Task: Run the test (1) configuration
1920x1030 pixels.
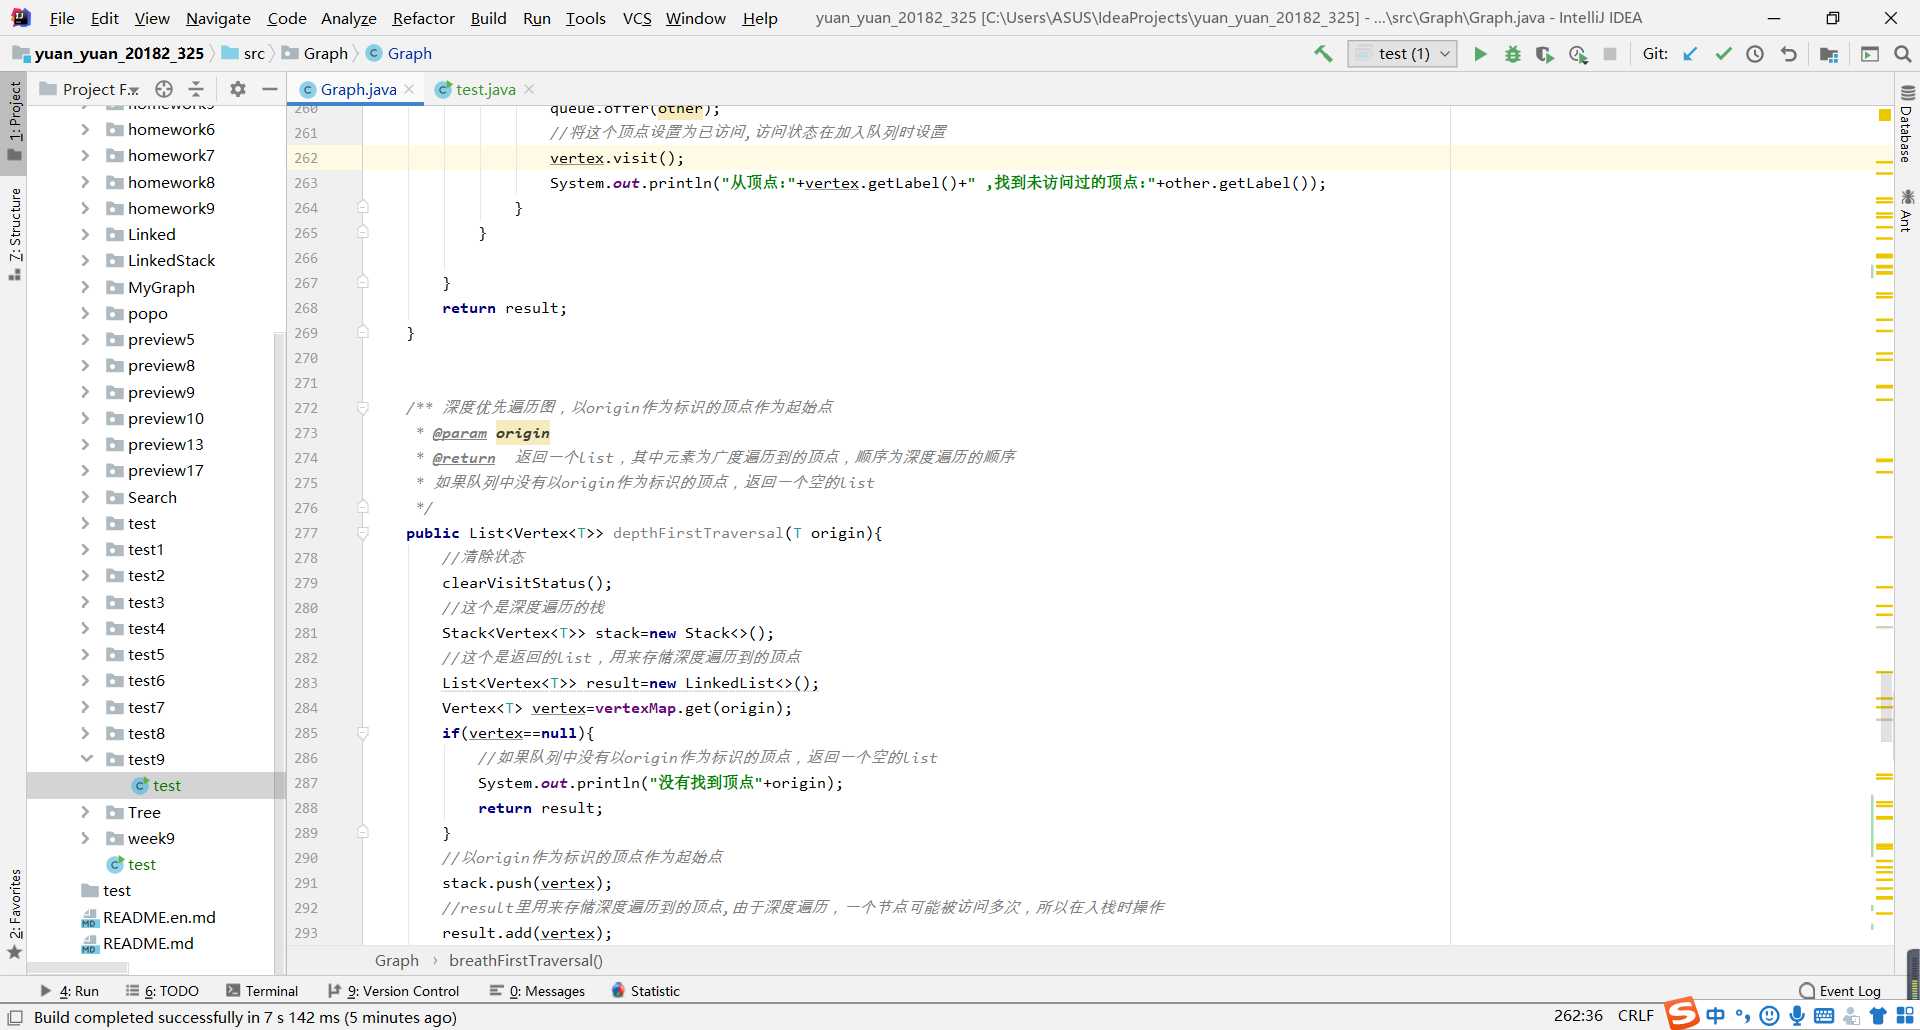Action: 1480,54
